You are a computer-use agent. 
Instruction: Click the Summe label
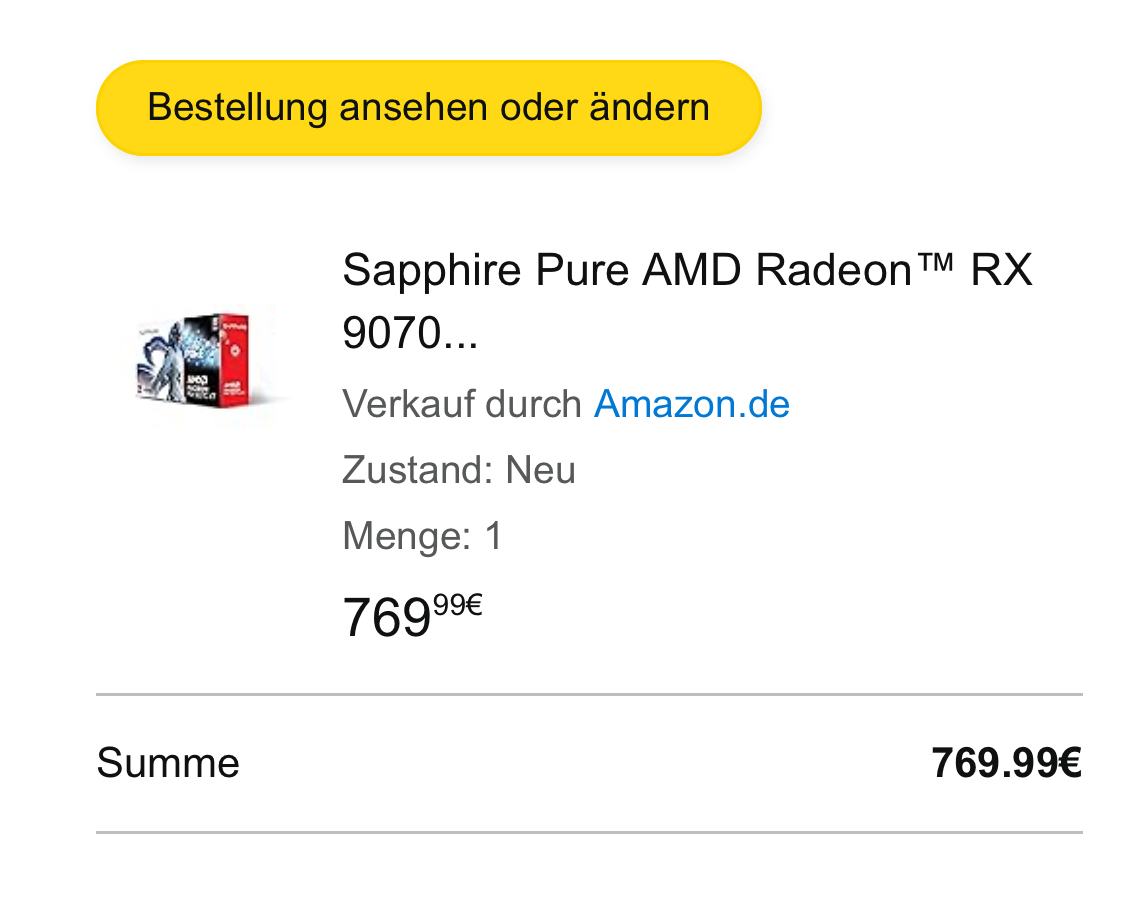[x=168, y=763]
